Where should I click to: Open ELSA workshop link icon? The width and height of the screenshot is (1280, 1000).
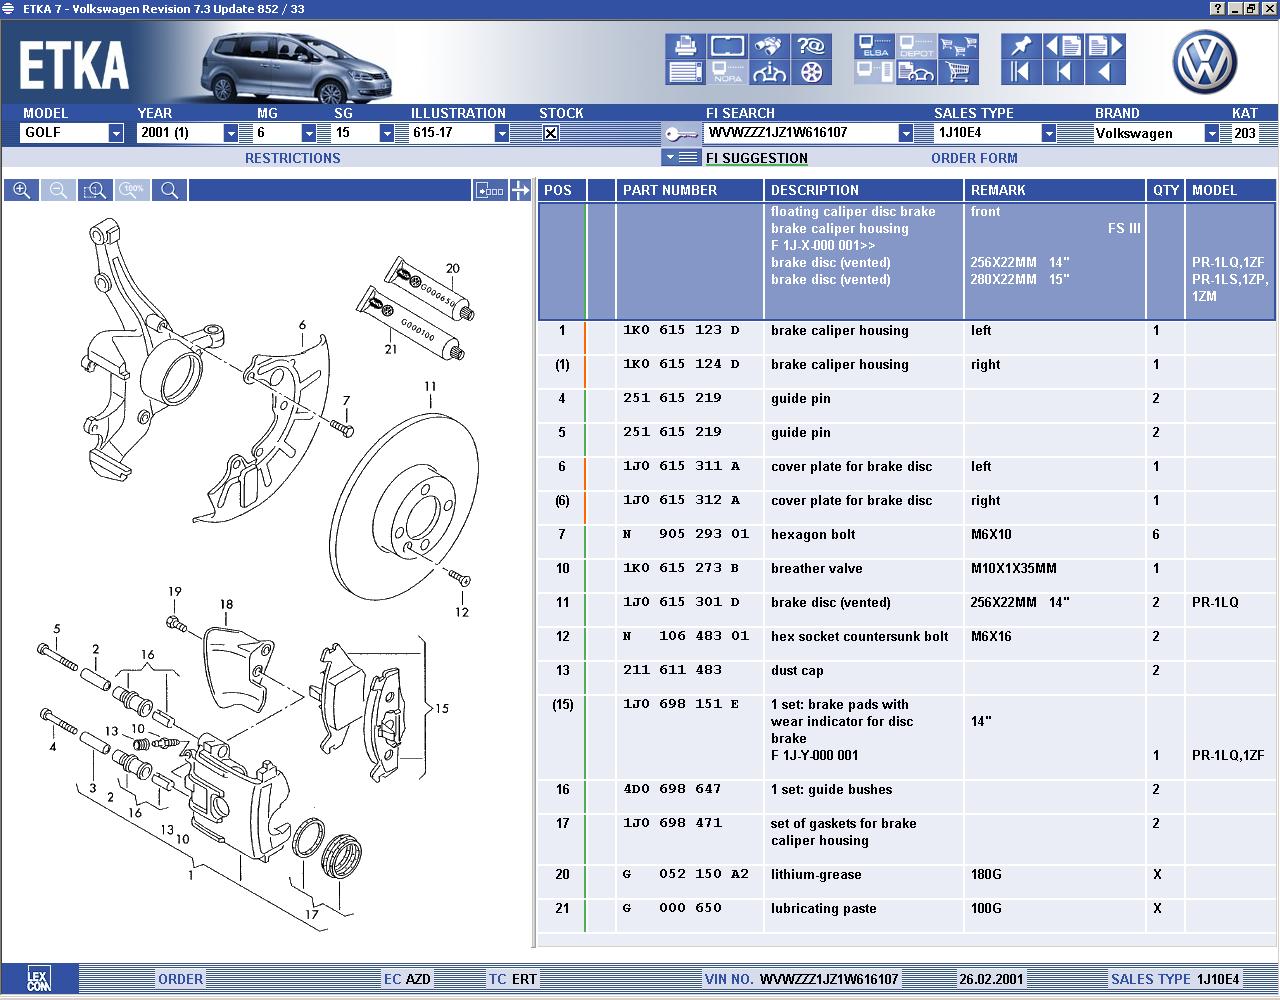pos(874,46)
